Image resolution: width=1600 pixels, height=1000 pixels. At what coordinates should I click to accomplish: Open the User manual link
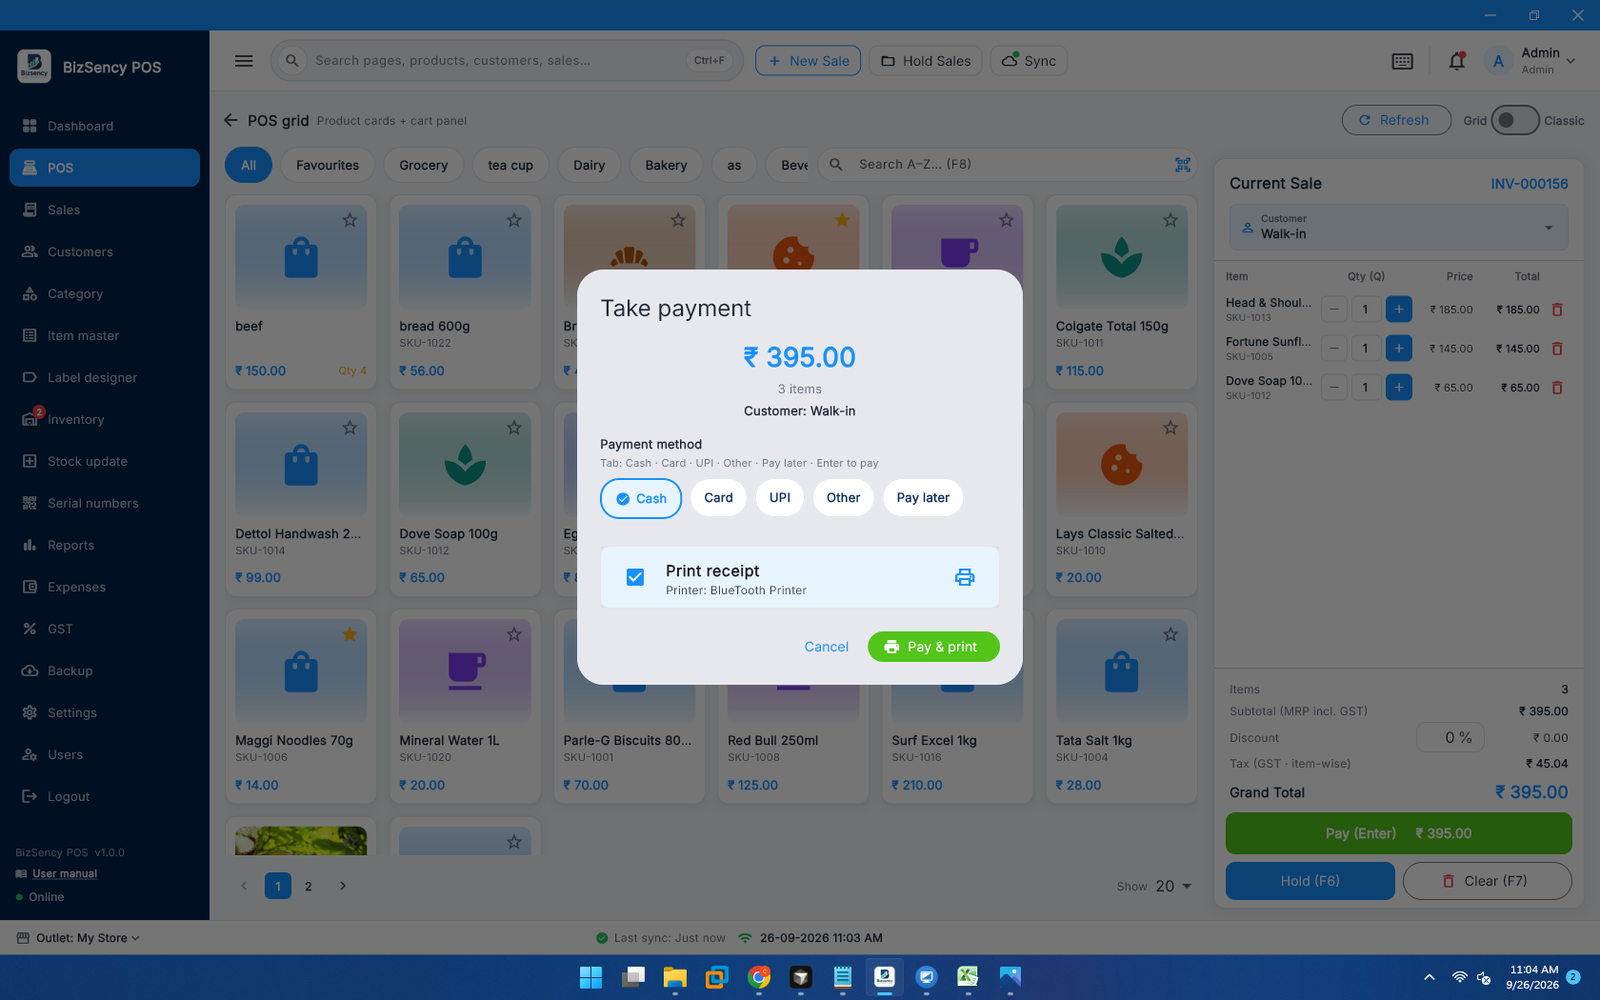click(x=64, y=874)
